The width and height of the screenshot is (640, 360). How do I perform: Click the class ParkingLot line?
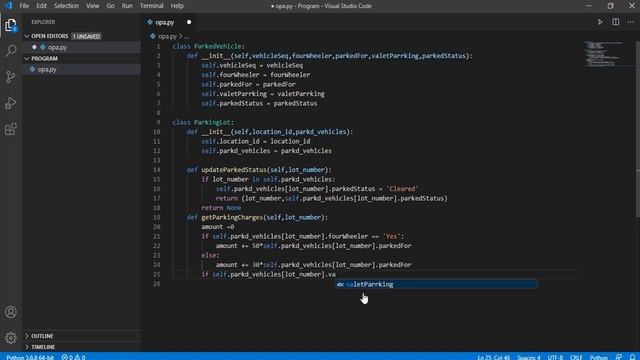pyautogui.click(x=203, y=122)
